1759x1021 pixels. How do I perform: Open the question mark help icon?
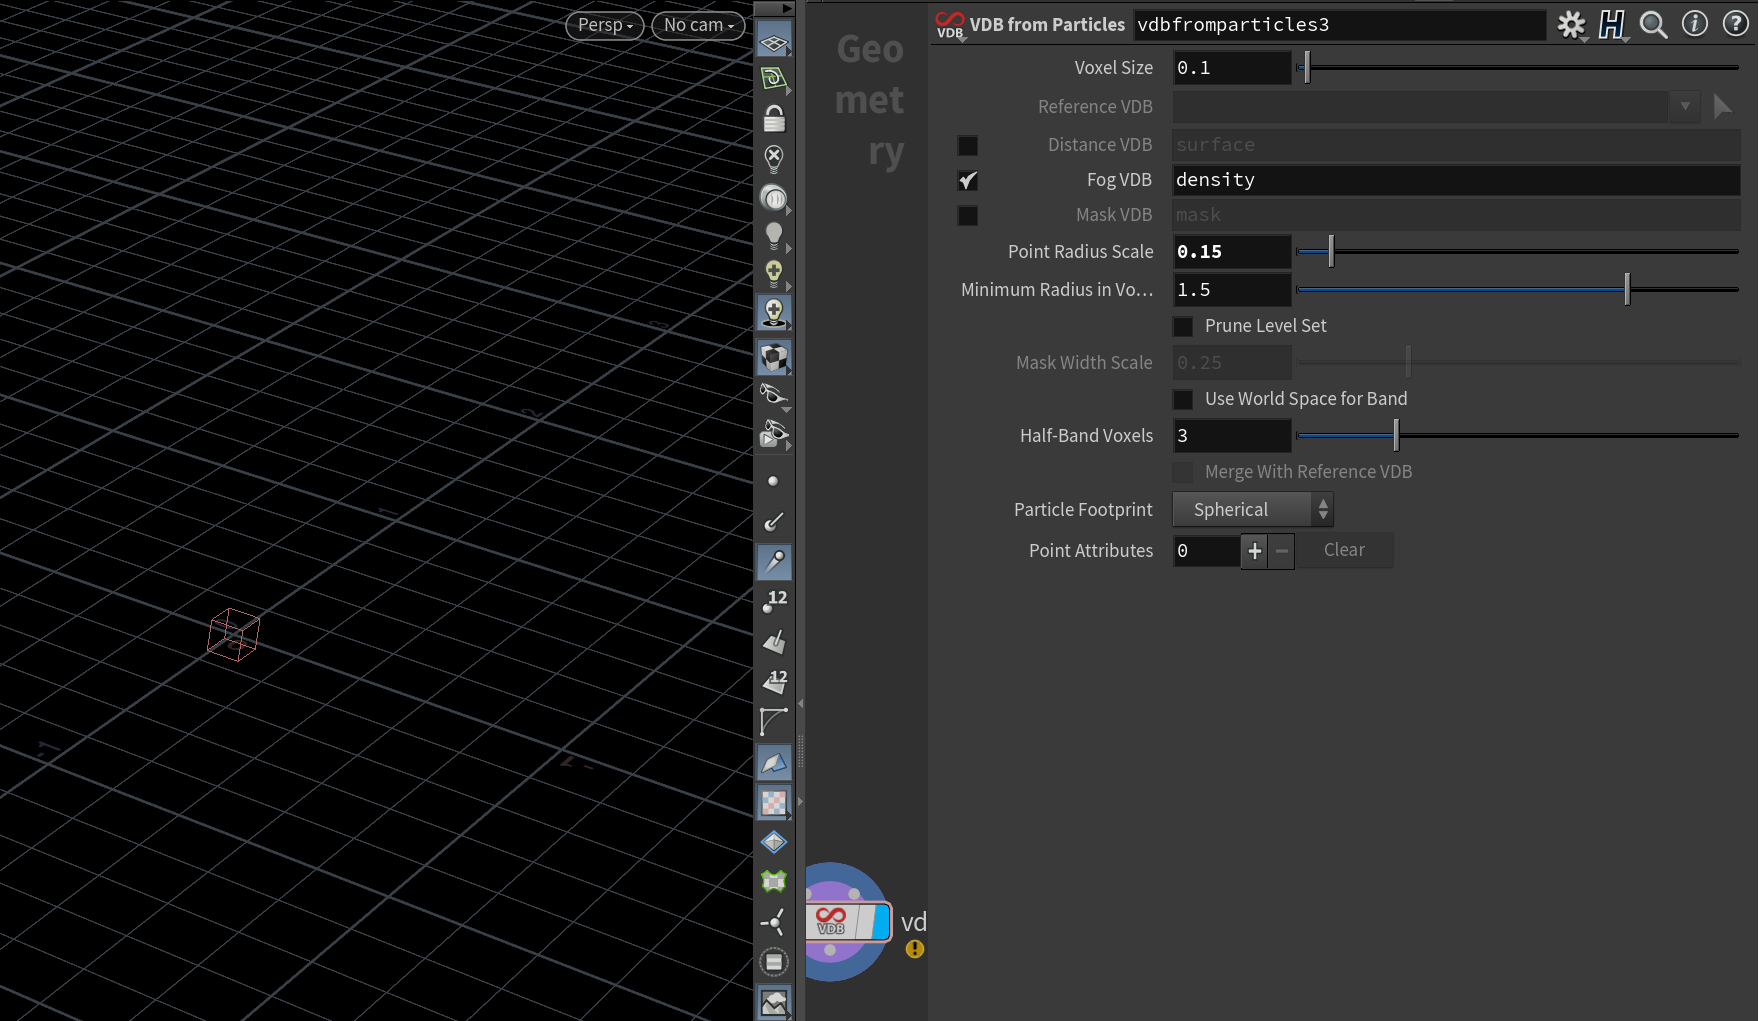1736,24
